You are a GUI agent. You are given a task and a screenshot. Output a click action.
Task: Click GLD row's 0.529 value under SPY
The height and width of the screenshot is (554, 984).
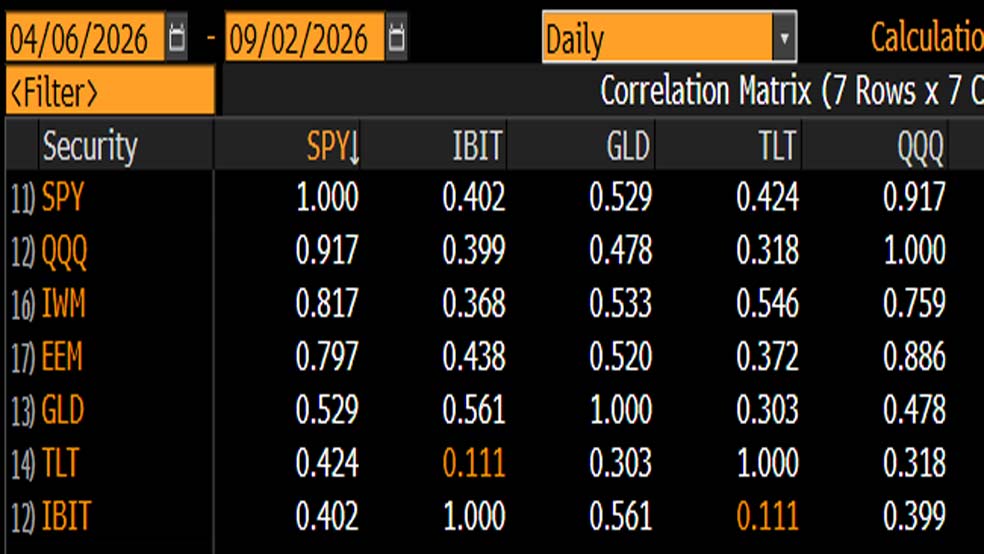click(x=327, y=410)
